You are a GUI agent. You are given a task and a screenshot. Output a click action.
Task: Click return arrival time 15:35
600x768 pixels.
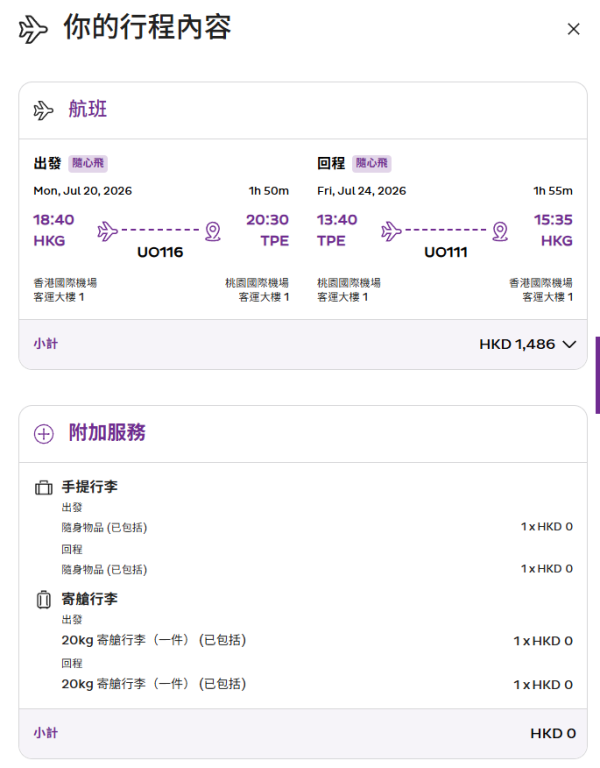pos(553,220)
